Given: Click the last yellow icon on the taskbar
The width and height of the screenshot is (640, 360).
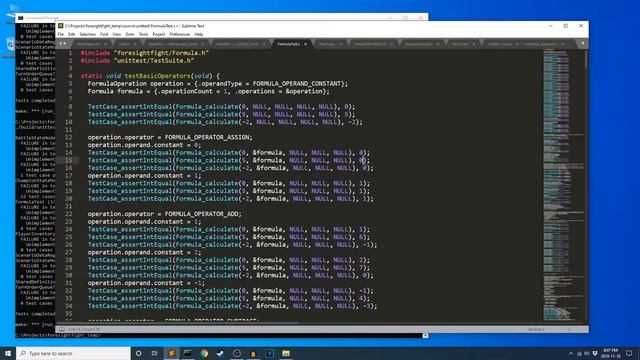Looking at the screenshot, I should pyautogui.click(x=286, y=353).
